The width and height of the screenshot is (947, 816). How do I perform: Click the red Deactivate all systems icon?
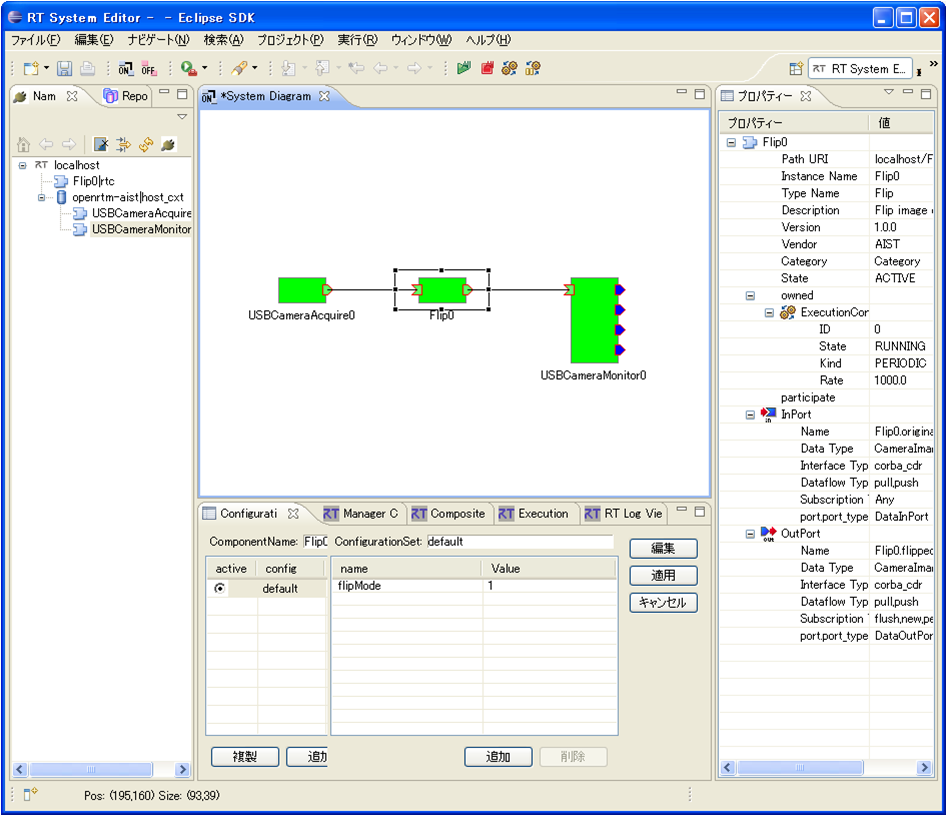(487, 68)
